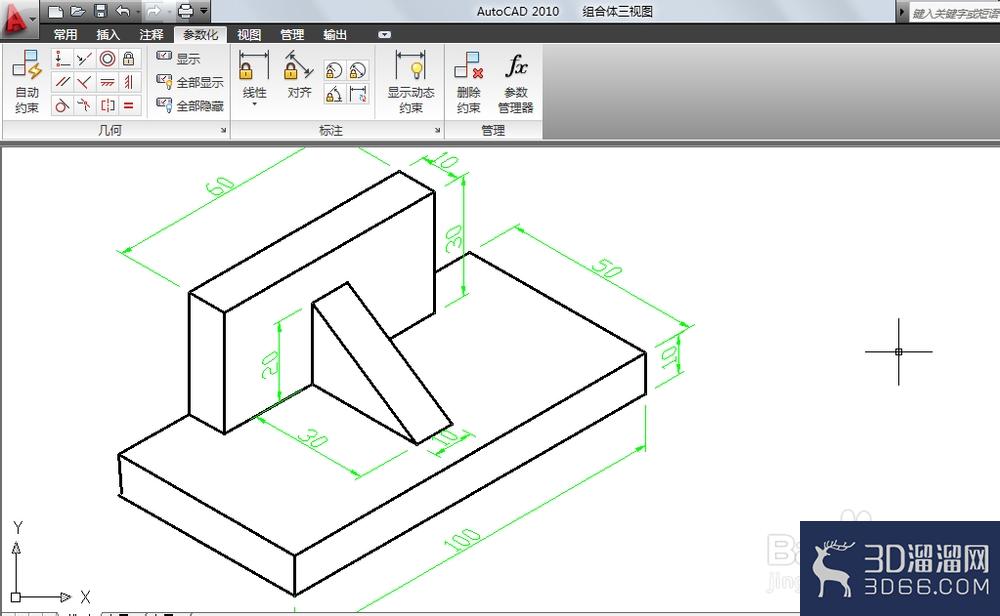
Task: Select the Tangent constraint icon
Action: click(62, 105)
